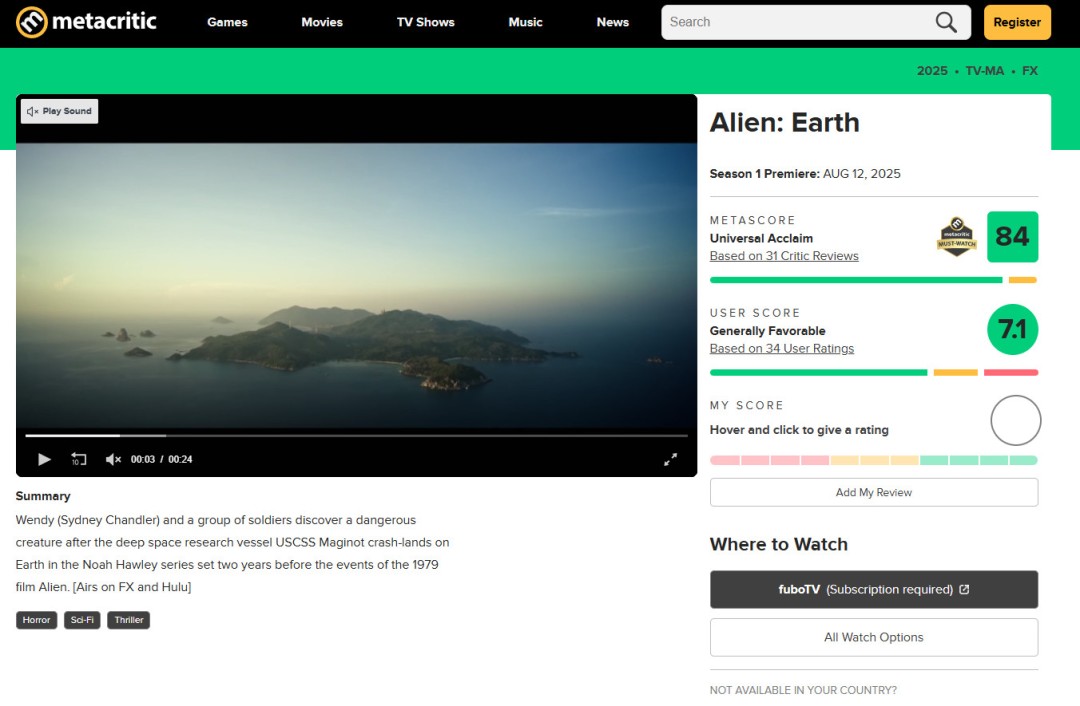Click the green 84 Metascore box
The width and height of the screenshot is (1080, 706).
click(1012, 237)
